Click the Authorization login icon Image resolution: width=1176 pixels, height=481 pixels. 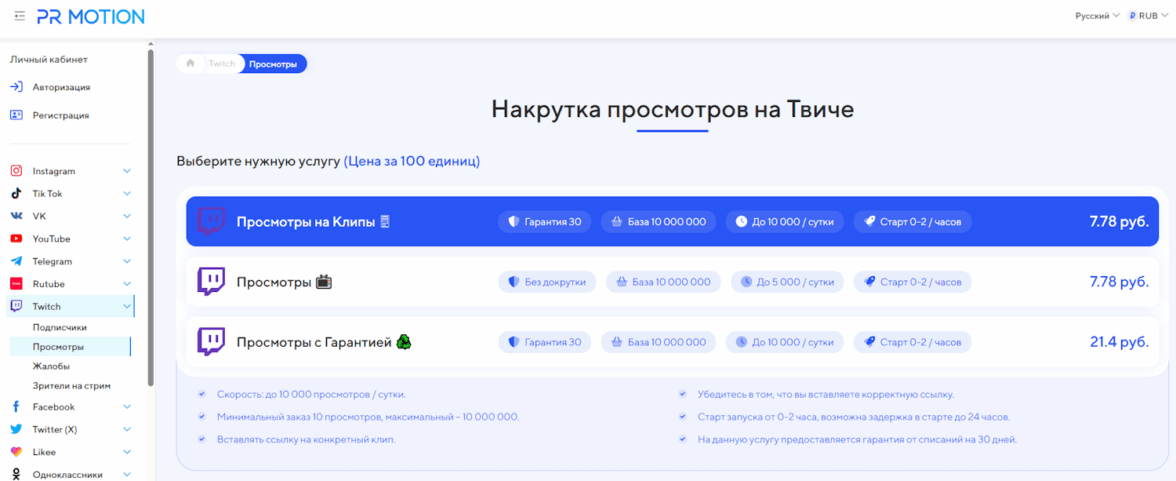tap(16, 87)
